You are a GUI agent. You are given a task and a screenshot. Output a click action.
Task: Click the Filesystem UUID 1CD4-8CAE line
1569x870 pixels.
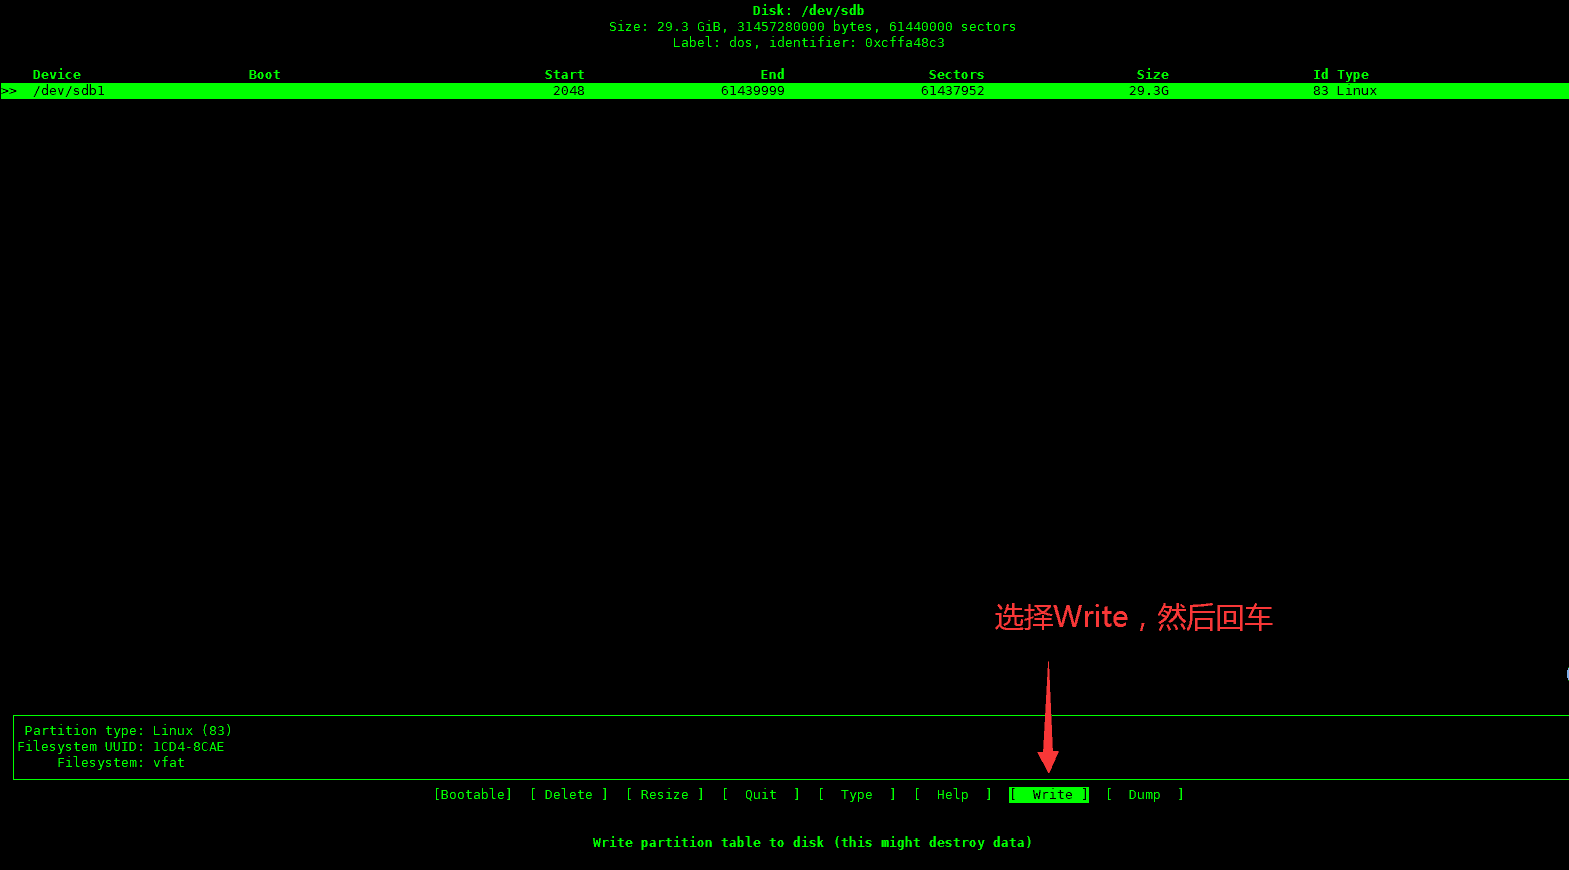pyautogui.click(x=121, y=747)
